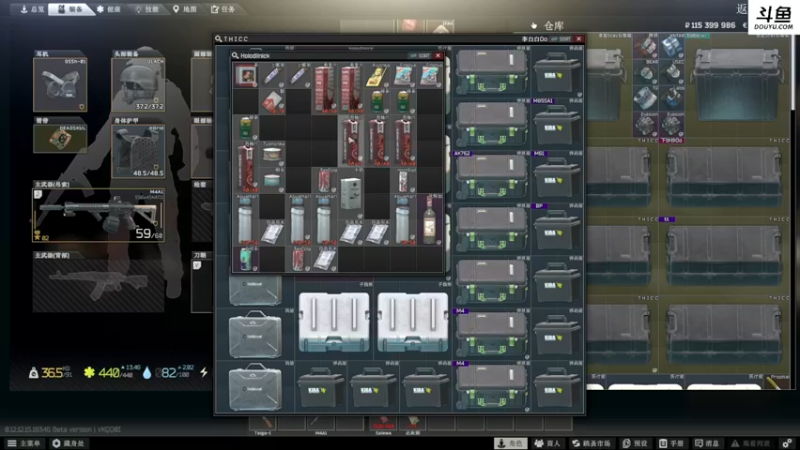Open the 消息 messages
The image size is (800, 450).
[x=707, y=443]
